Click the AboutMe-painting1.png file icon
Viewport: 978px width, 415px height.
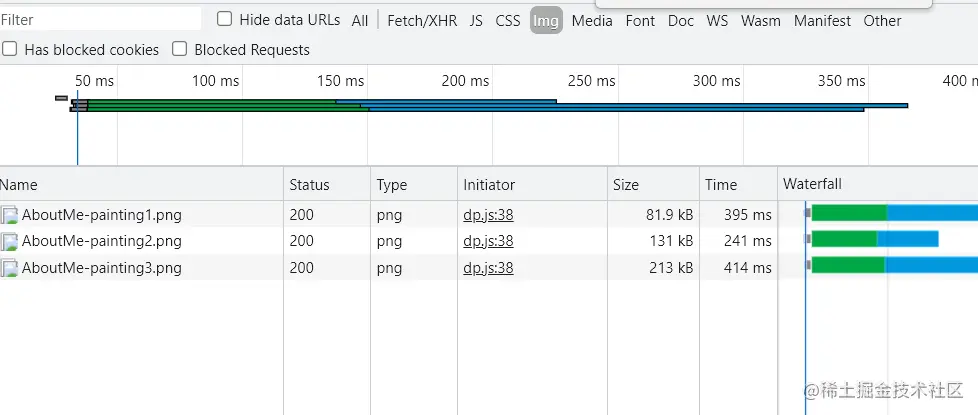click(10, 214)
